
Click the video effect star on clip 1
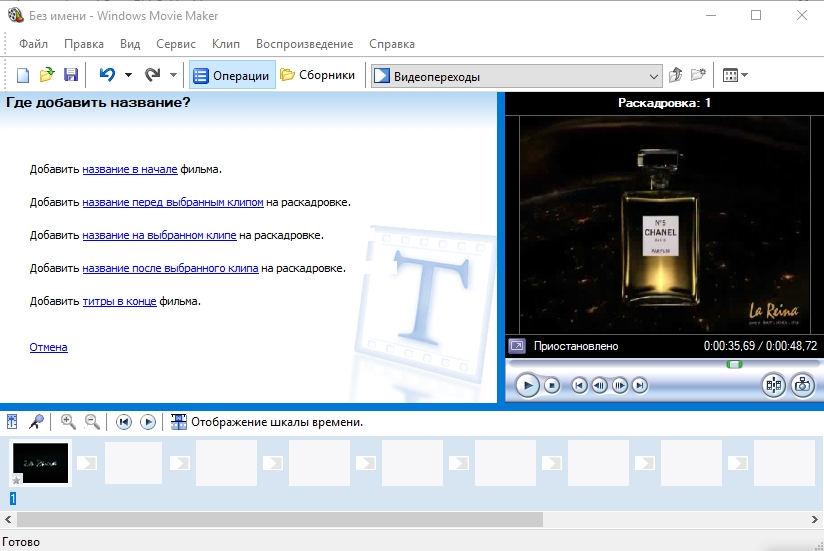pyautogui.click(x=16, y=480)
